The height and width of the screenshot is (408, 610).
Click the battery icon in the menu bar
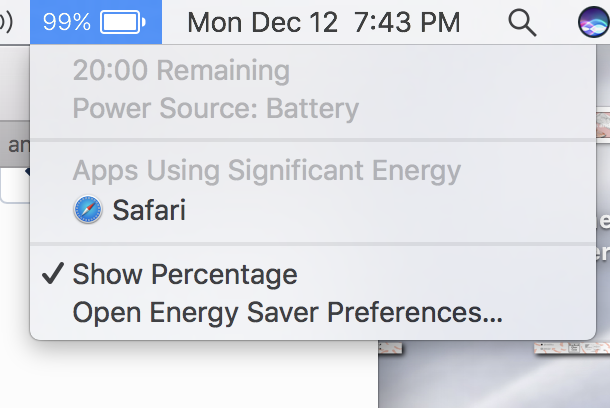pos(123,22)
